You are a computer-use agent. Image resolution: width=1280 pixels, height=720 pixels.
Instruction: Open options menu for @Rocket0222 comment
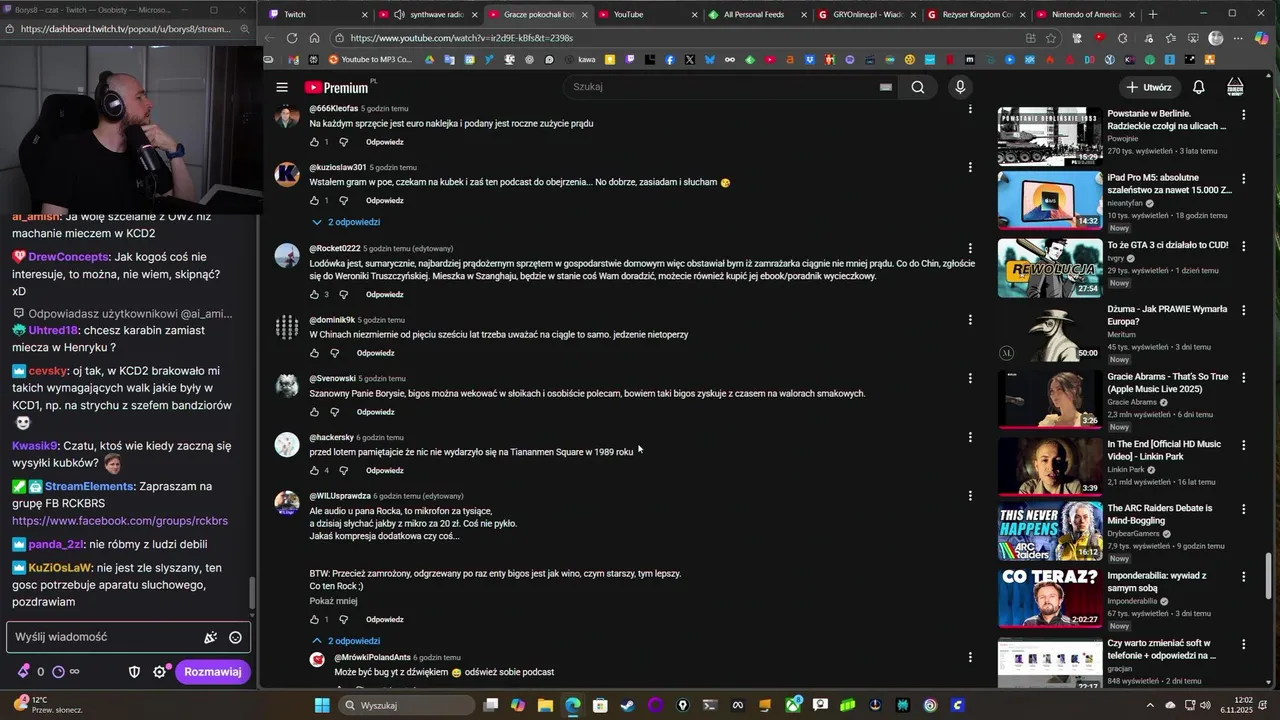970,248
